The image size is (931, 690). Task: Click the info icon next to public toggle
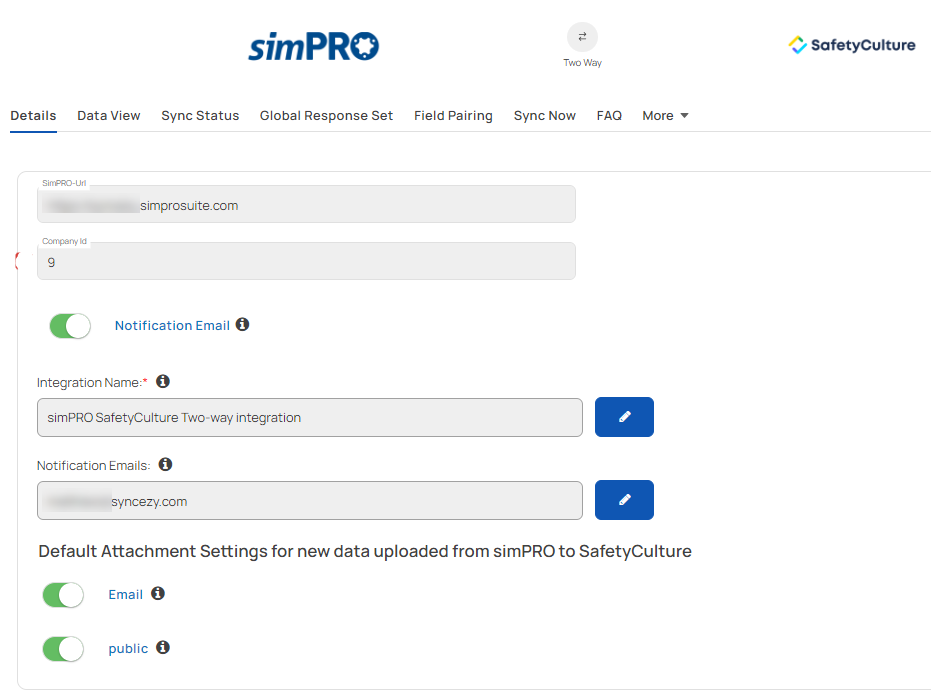(x=163, y=647)
